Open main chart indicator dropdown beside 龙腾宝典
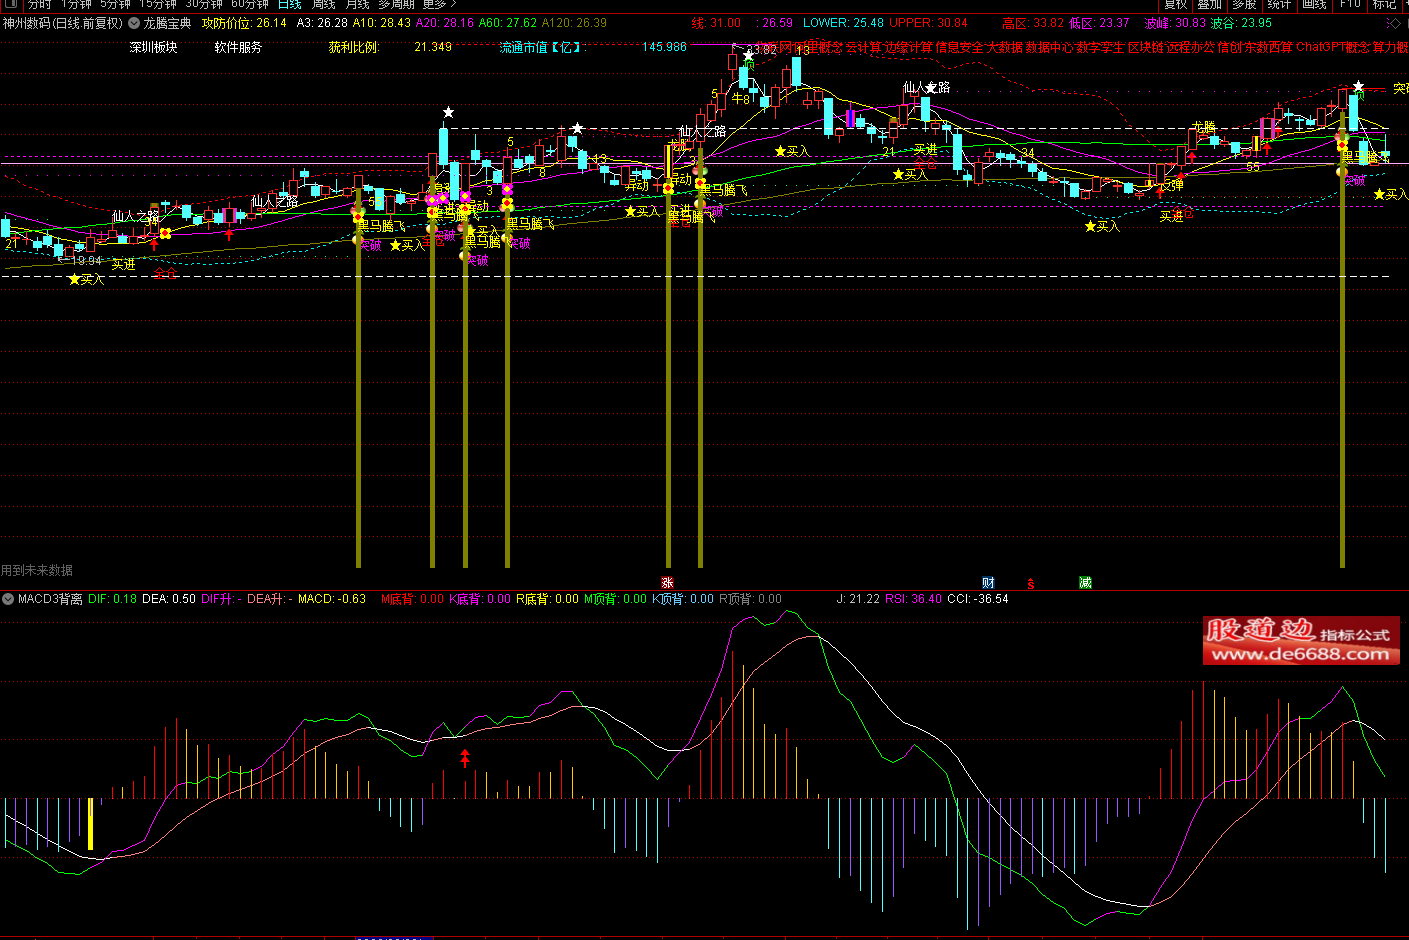The height and width of the screenshot is (940, 1409). 134,23
